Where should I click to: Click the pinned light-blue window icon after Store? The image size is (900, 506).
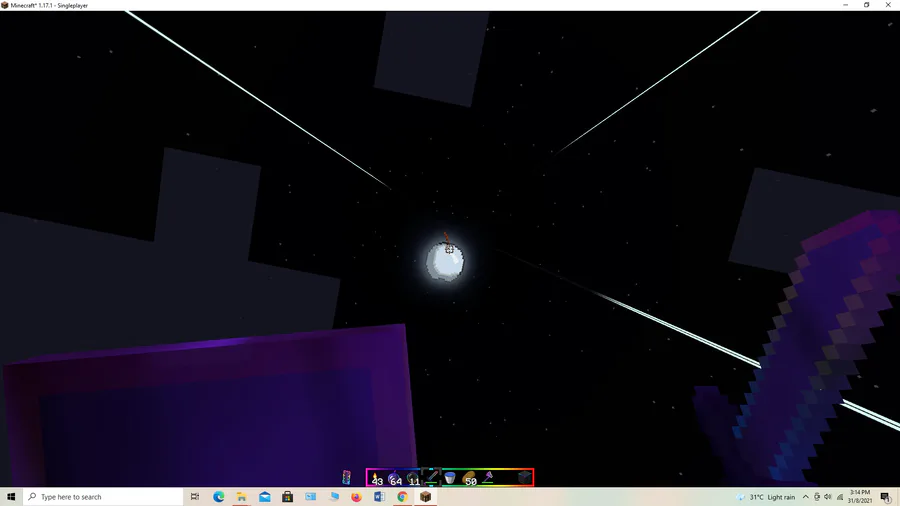tap(311, 497)
